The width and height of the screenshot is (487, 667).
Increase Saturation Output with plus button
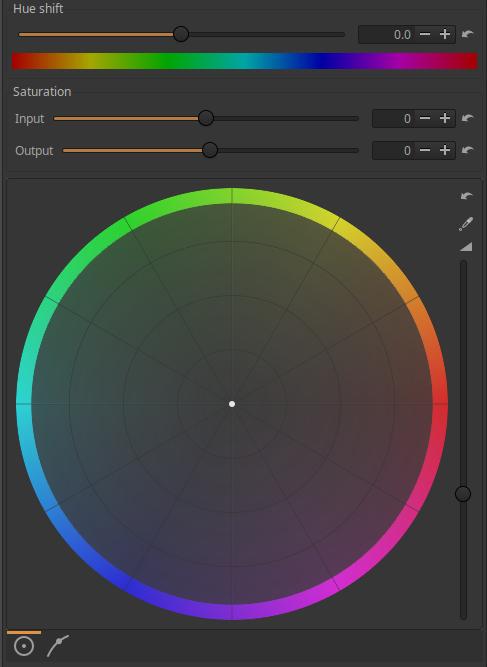point(445,150)
